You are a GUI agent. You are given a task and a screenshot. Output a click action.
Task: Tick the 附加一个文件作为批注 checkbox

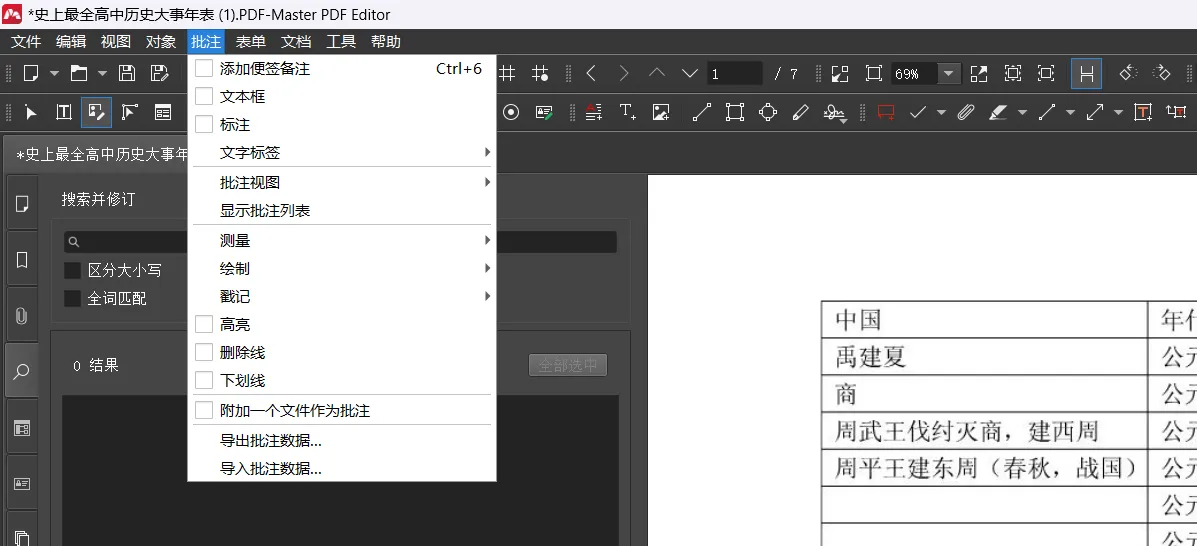click(204, 410)
